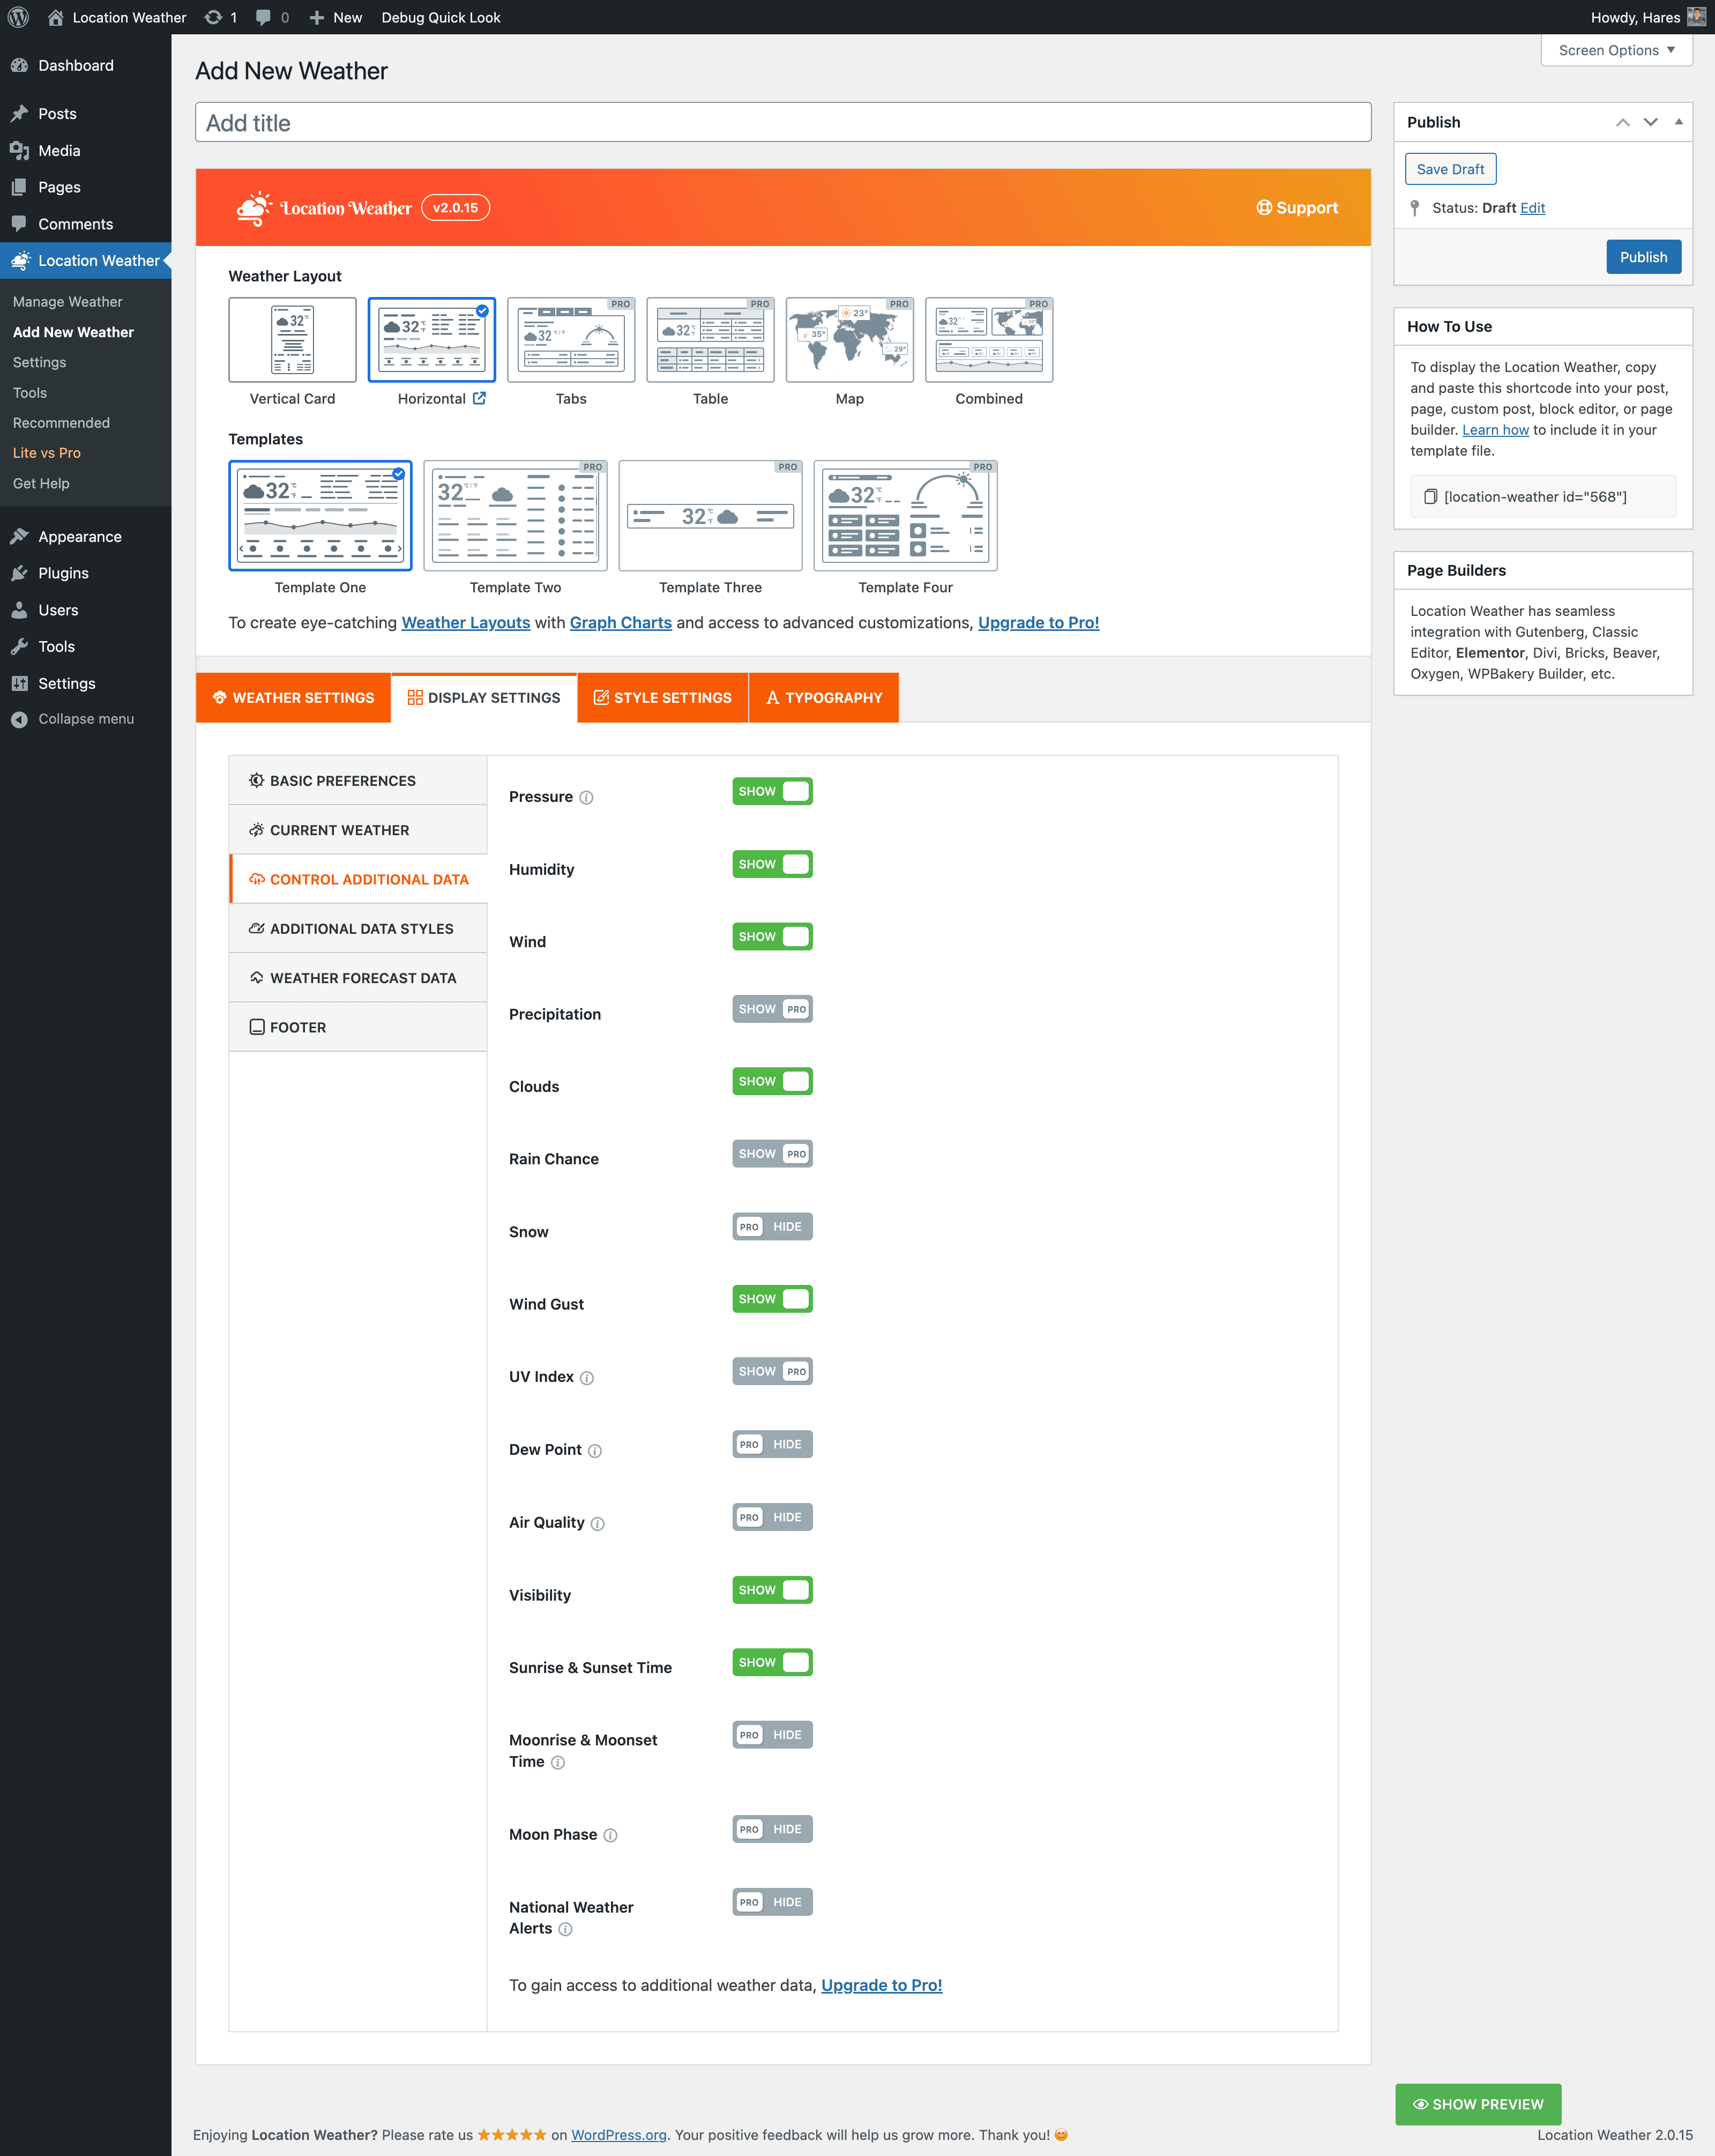1715x2156 pixels.
Task: Click the Show Preview button
Action: (1478, 2104)
